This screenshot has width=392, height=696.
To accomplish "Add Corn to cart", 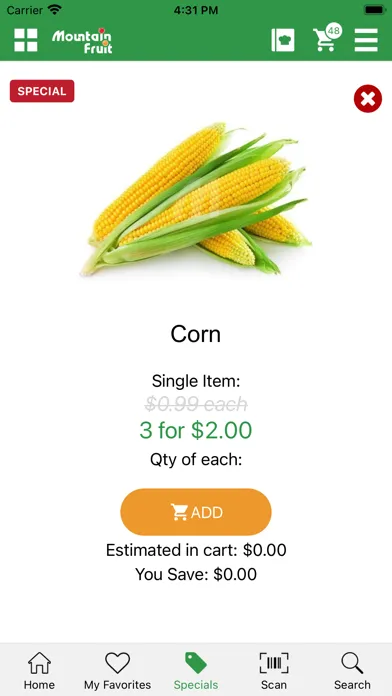I will coord(196,512).
